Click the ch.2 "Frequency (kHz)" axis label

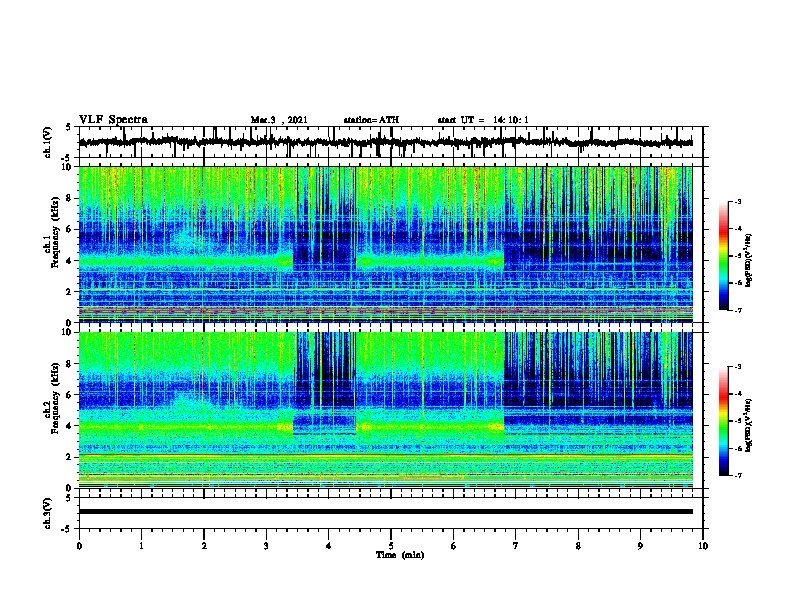[x=56, y=398]
